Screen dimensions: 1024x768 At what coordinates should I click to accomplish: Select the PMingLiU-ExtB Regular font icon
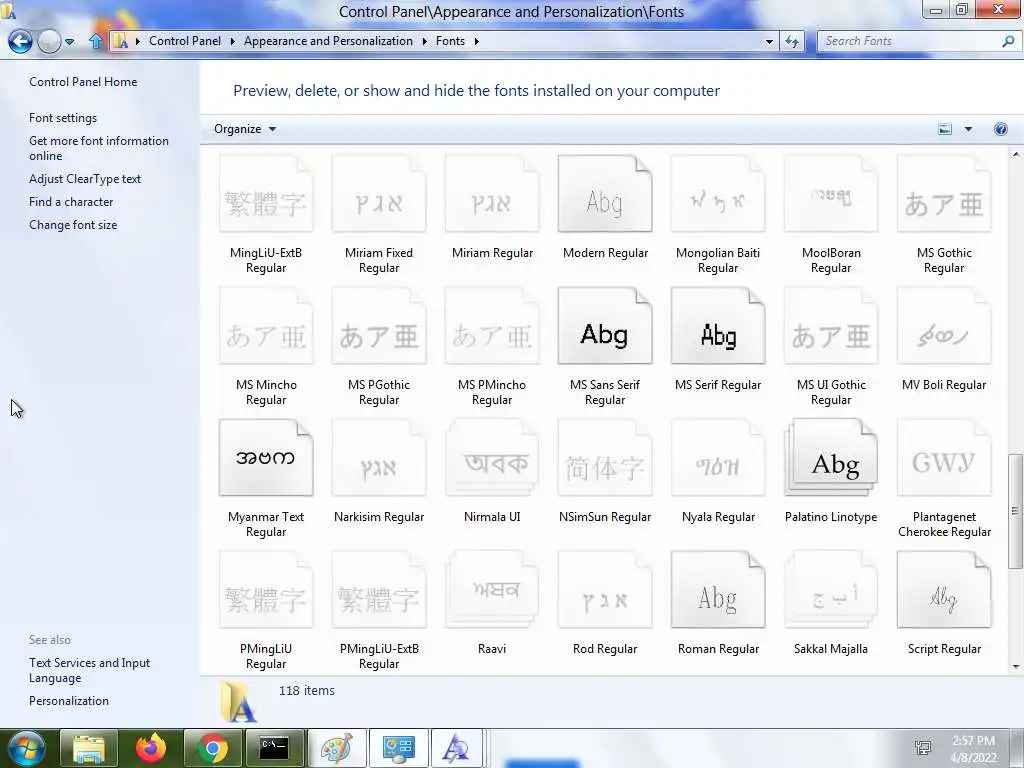pyautogui.click(x=379, y=589)
